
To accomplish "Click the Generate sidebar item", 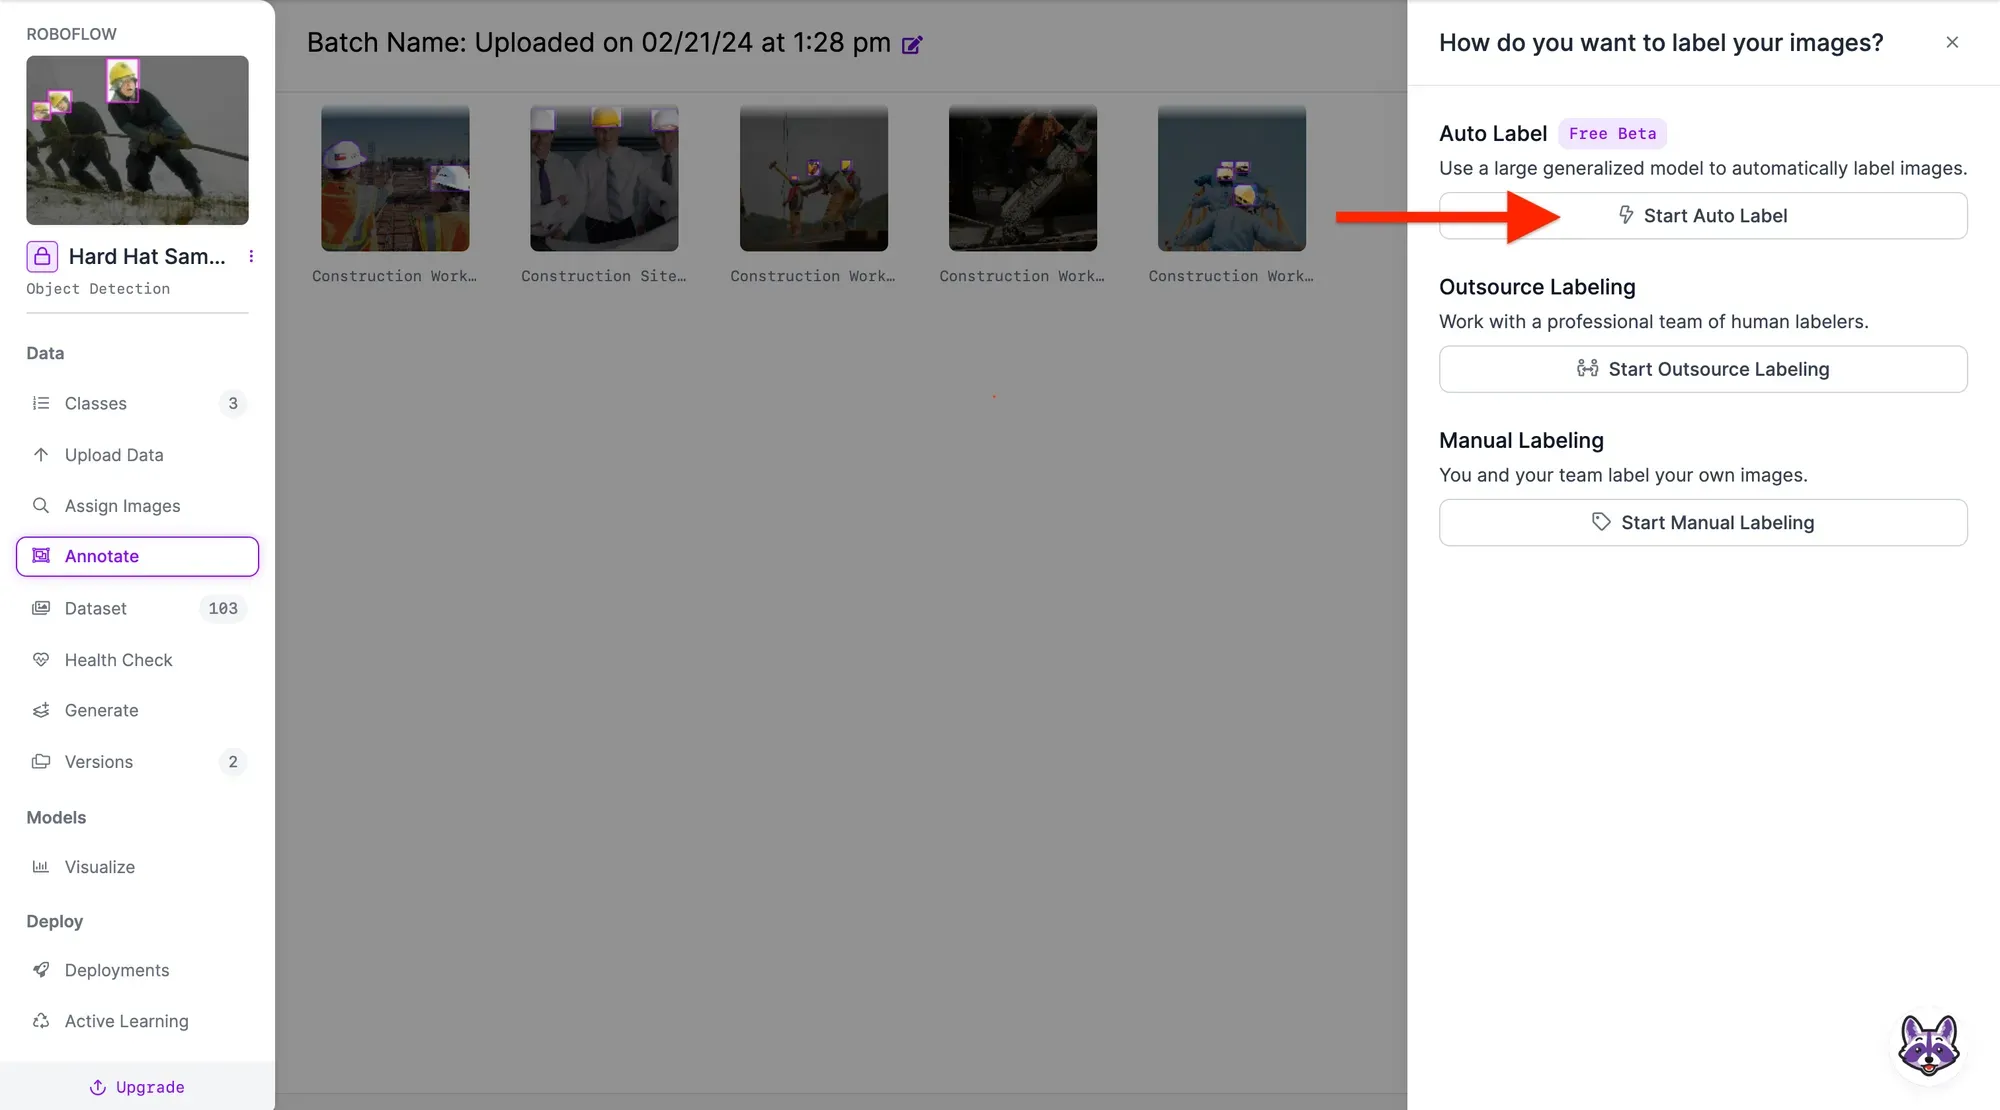I will (x=101, y=711).
